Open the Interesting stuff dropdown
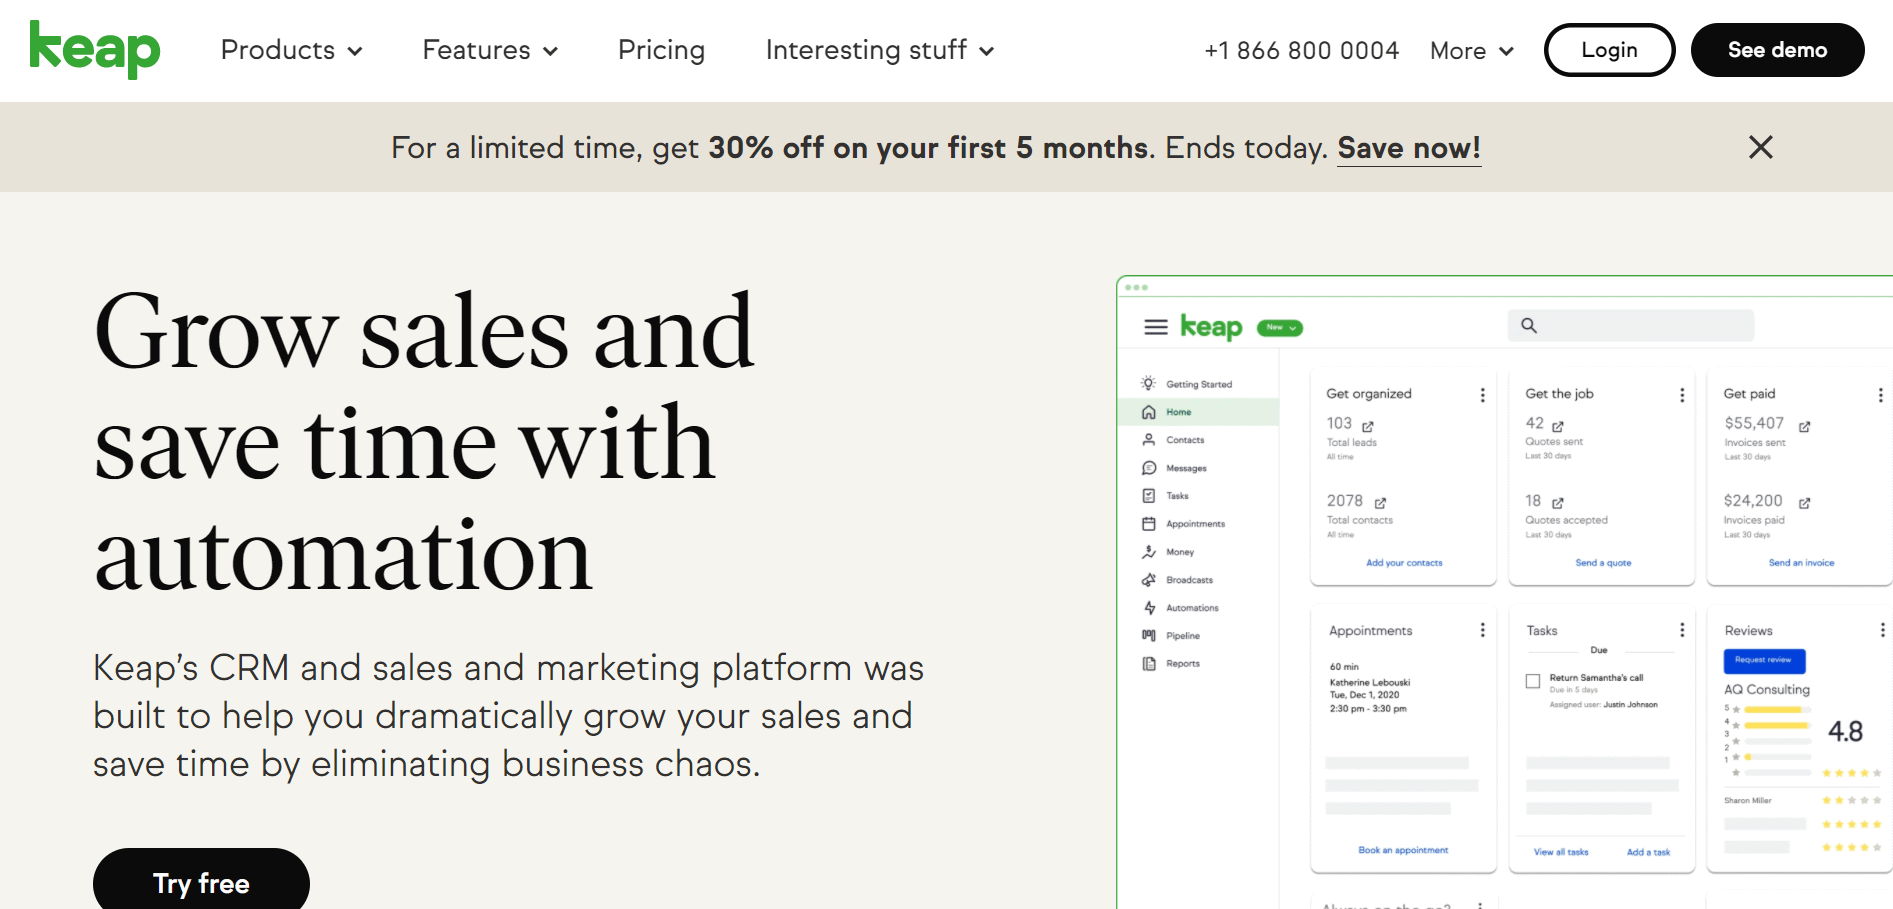Viewport: 1893px width, 909px height. pyautogui.click(x=880, y=50)
